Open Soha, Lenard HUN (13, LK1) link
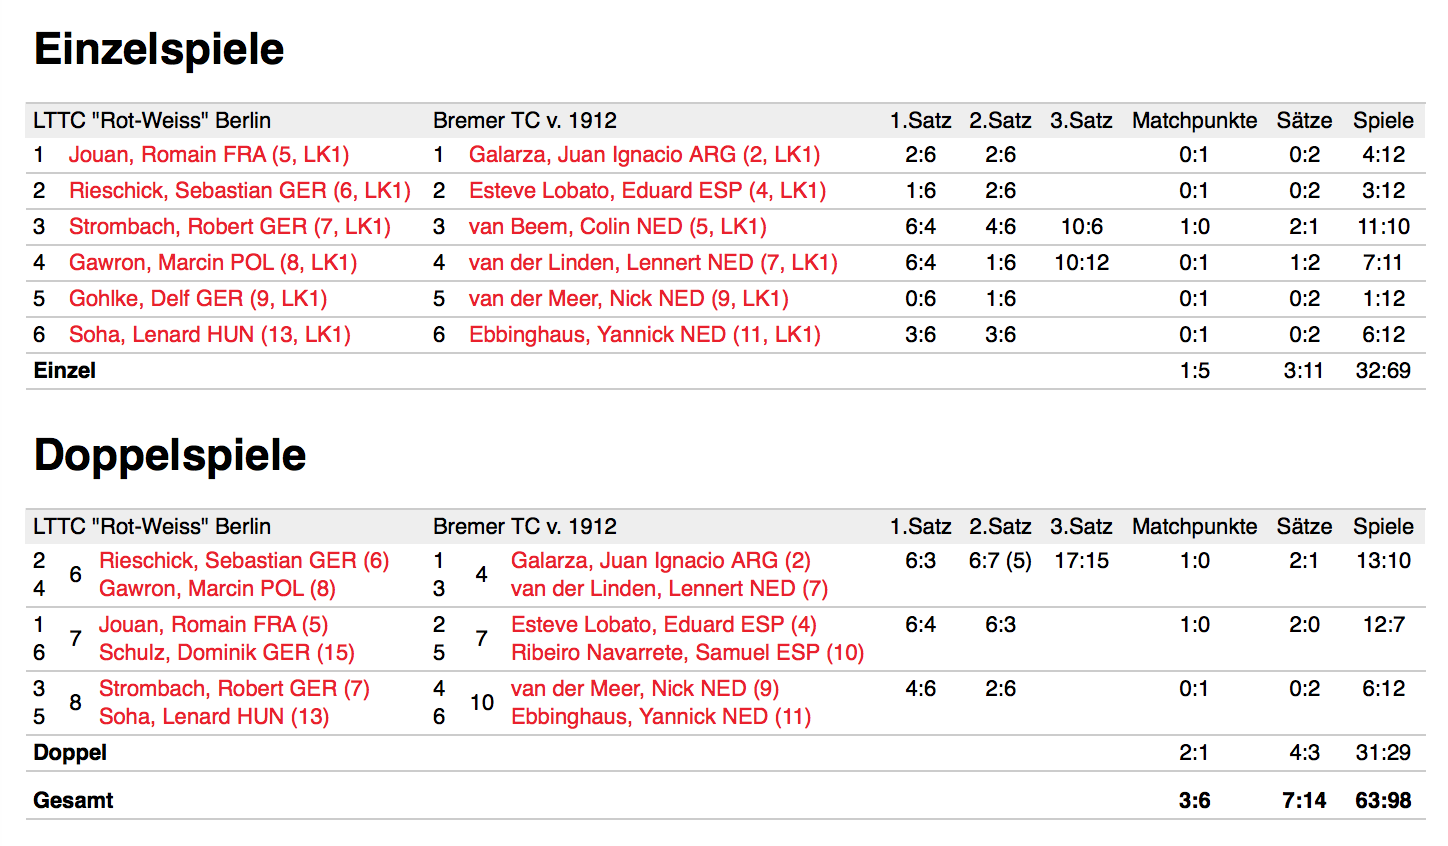Viewport: 1448px width, 846px height. pyautogui.click(x=209, y=335)
